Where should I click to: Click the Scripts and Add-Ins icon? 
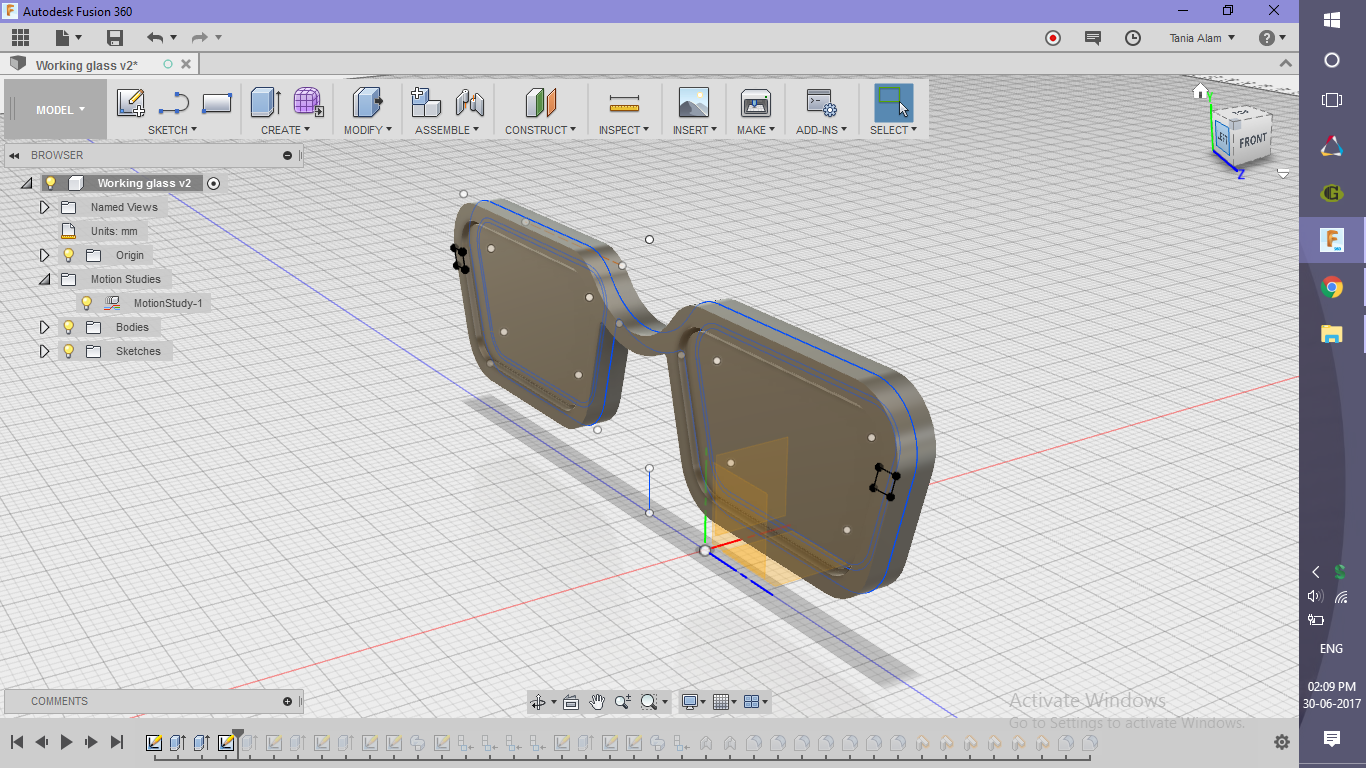[821, 103]
